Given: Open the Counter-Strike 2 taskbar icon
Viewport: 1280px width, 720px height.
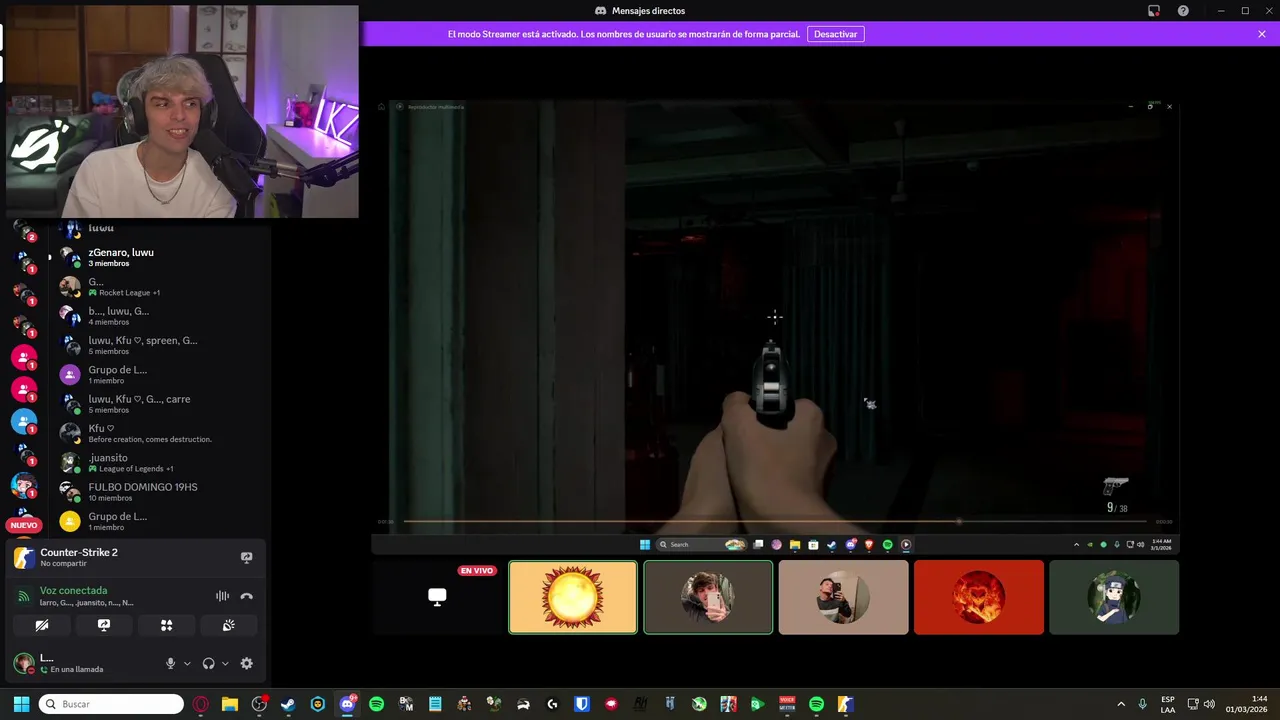Looking at the screenshot, I should point(845,704).
